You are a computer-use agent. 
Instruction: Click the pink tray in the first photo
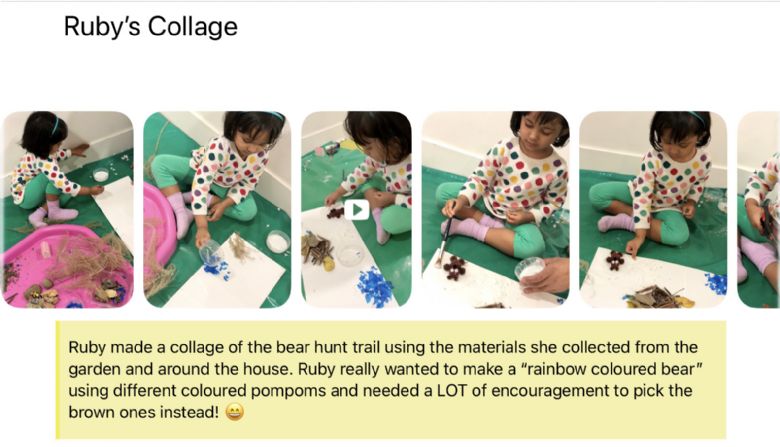[65, 266]
